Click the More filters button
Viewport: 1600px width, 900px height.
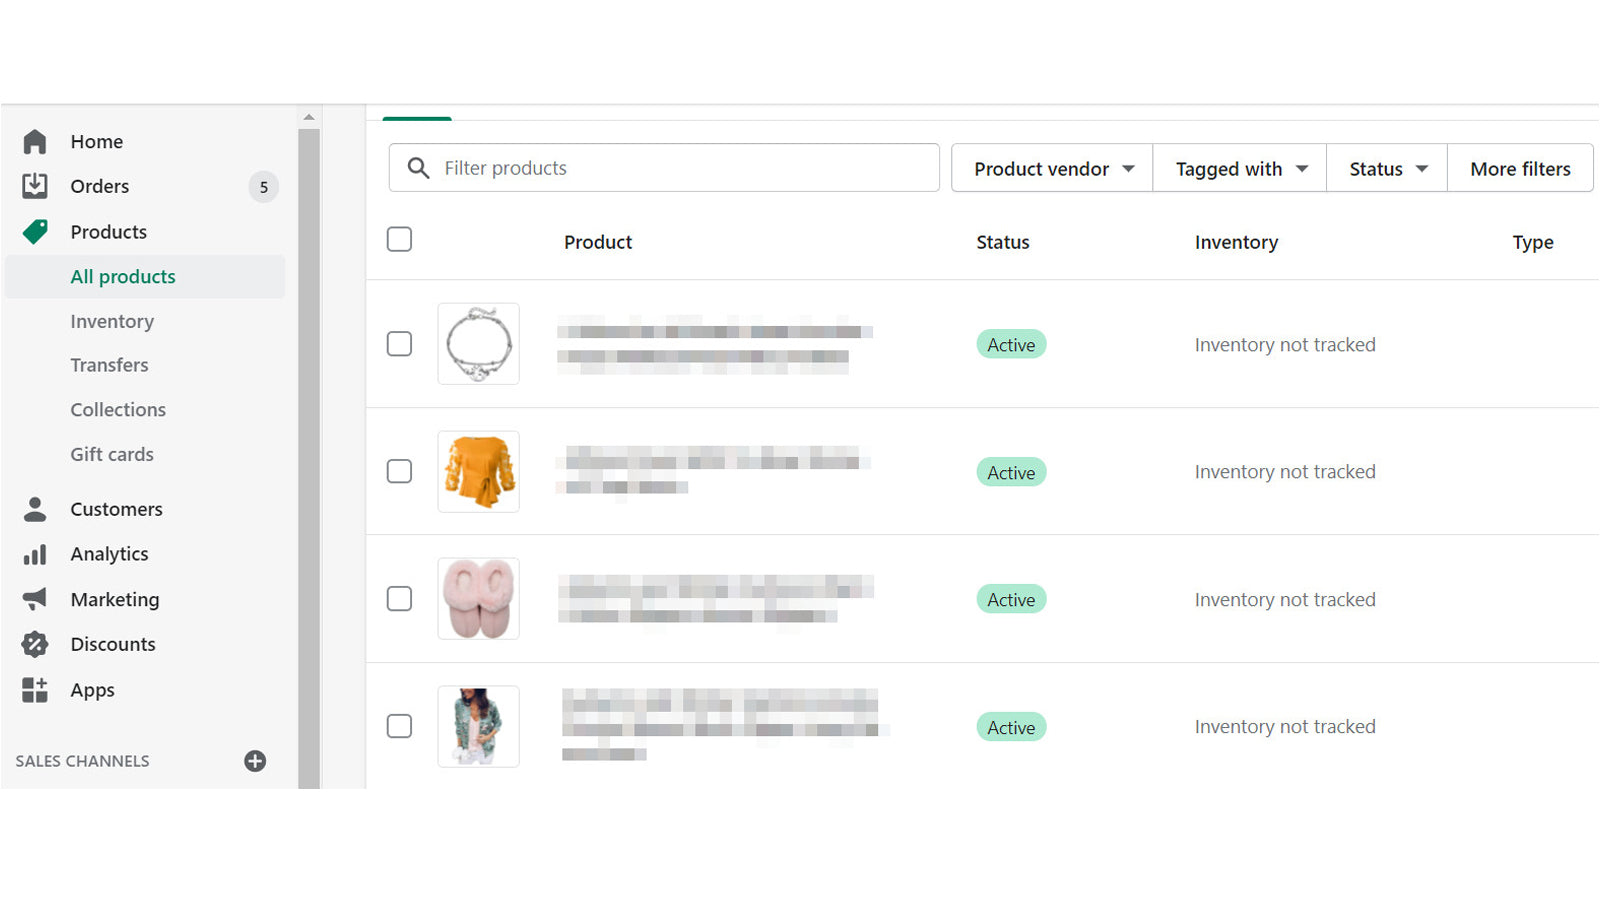tap(1520, 168)
